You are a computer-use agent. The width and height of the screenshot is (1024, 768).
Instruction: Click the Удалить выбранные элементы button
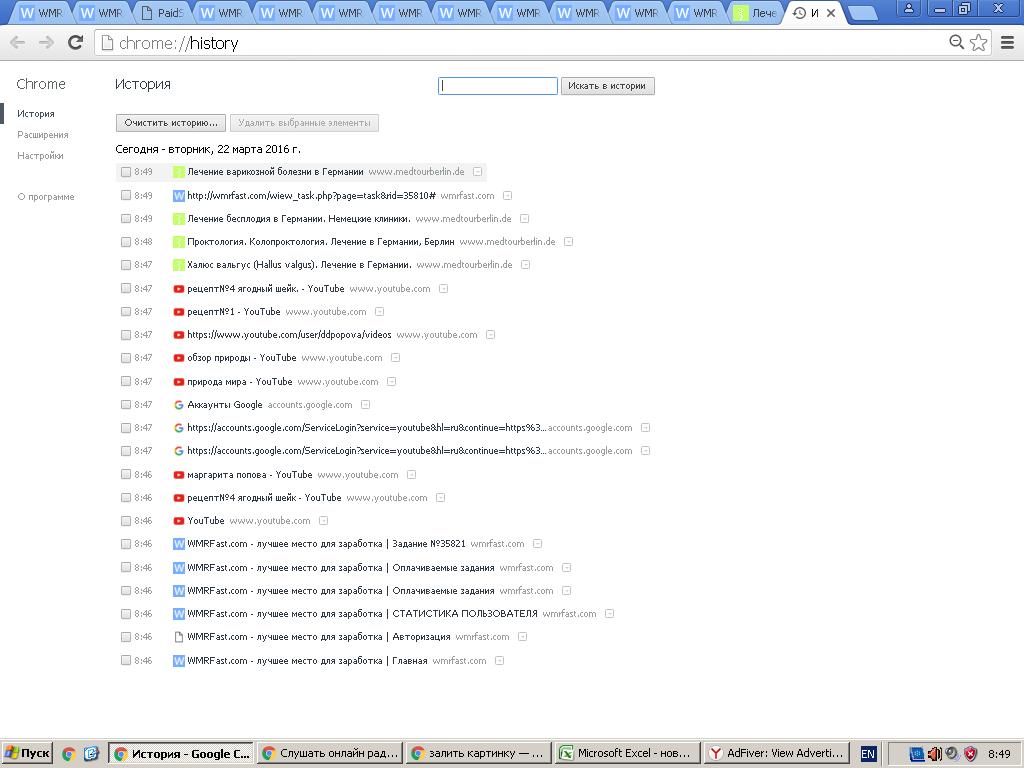(x=304, y=123)
